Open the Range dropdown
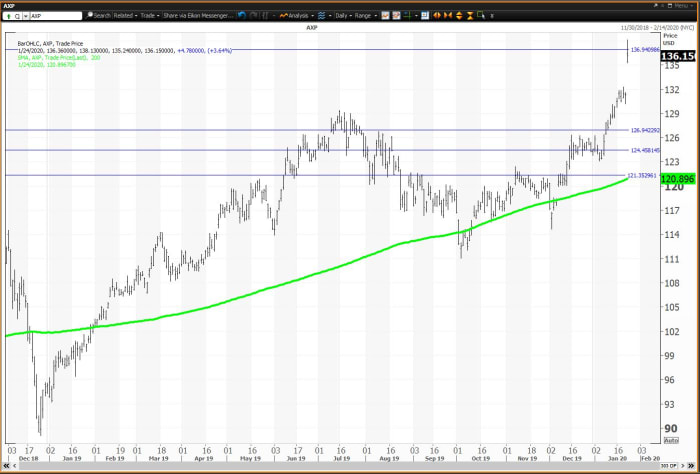700x474 pixels. pyautogui.click(x=364, y=16)
